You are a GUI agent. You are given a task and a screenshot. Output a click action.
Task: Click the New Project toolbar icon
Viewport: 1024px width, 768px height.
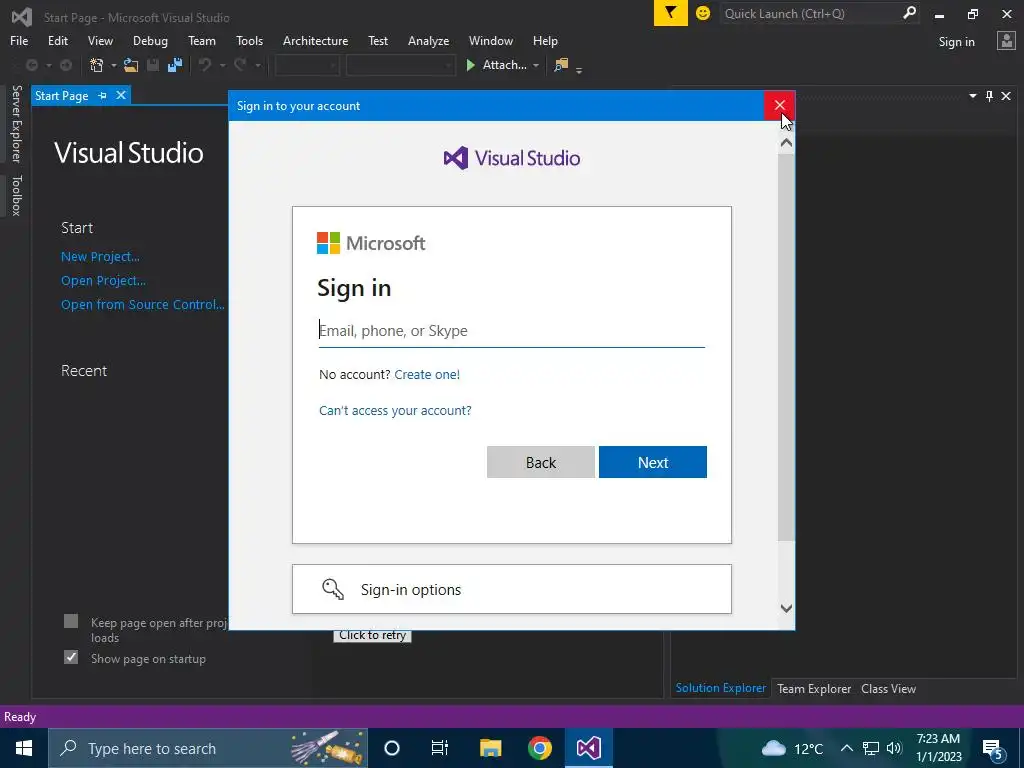click(97, 65)
